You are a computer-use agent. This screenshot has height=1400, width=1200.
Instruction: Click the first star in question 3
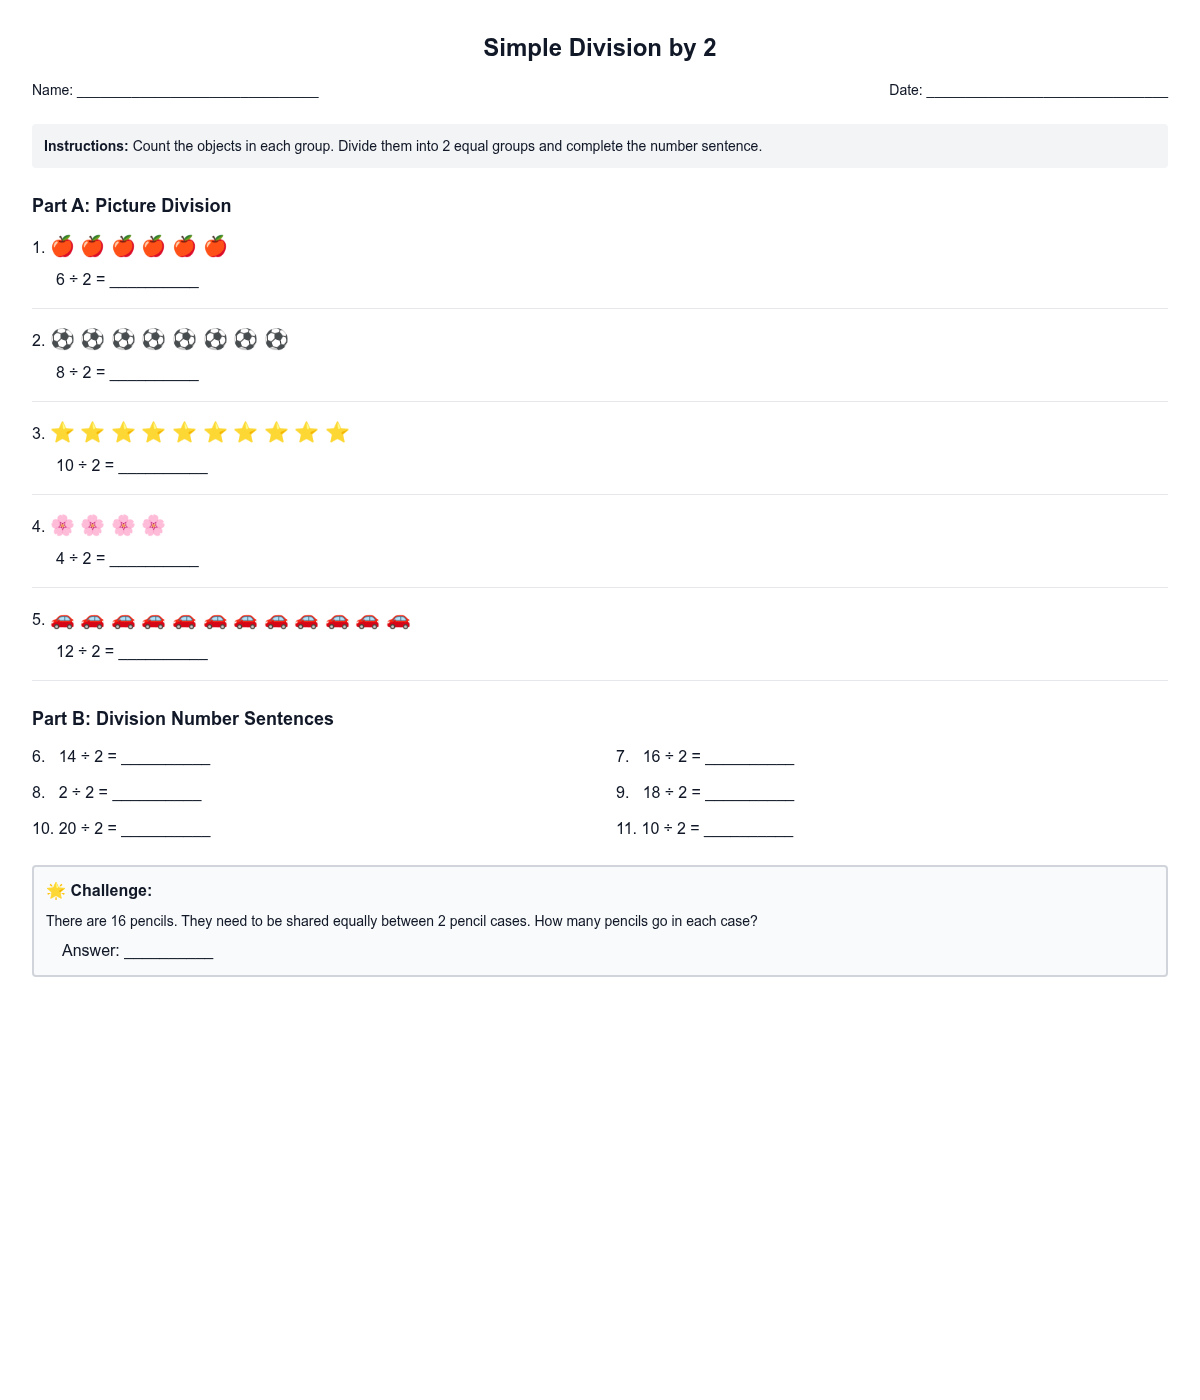pos(62,433)
